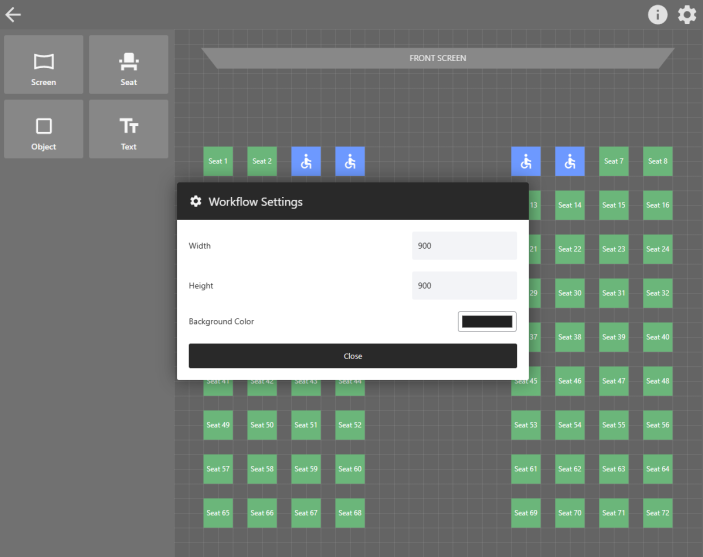Select Seat 8 on the canvas
Viewport: 703px width, 557px height.
point(658,161)
